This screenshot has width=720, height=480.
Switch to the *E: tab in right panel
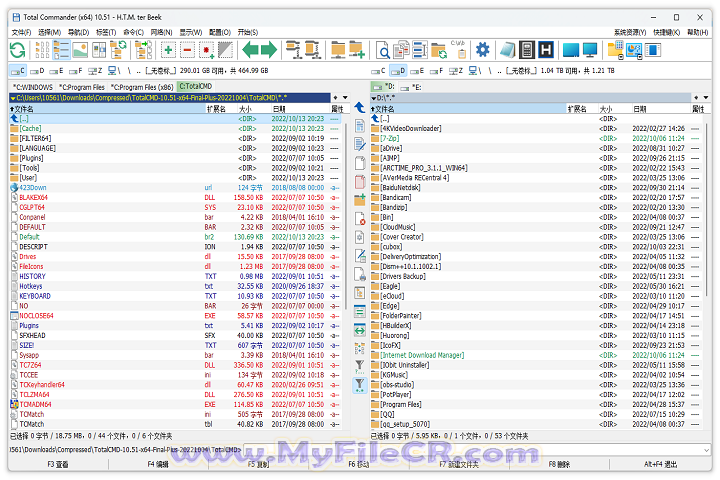(411, 87)
